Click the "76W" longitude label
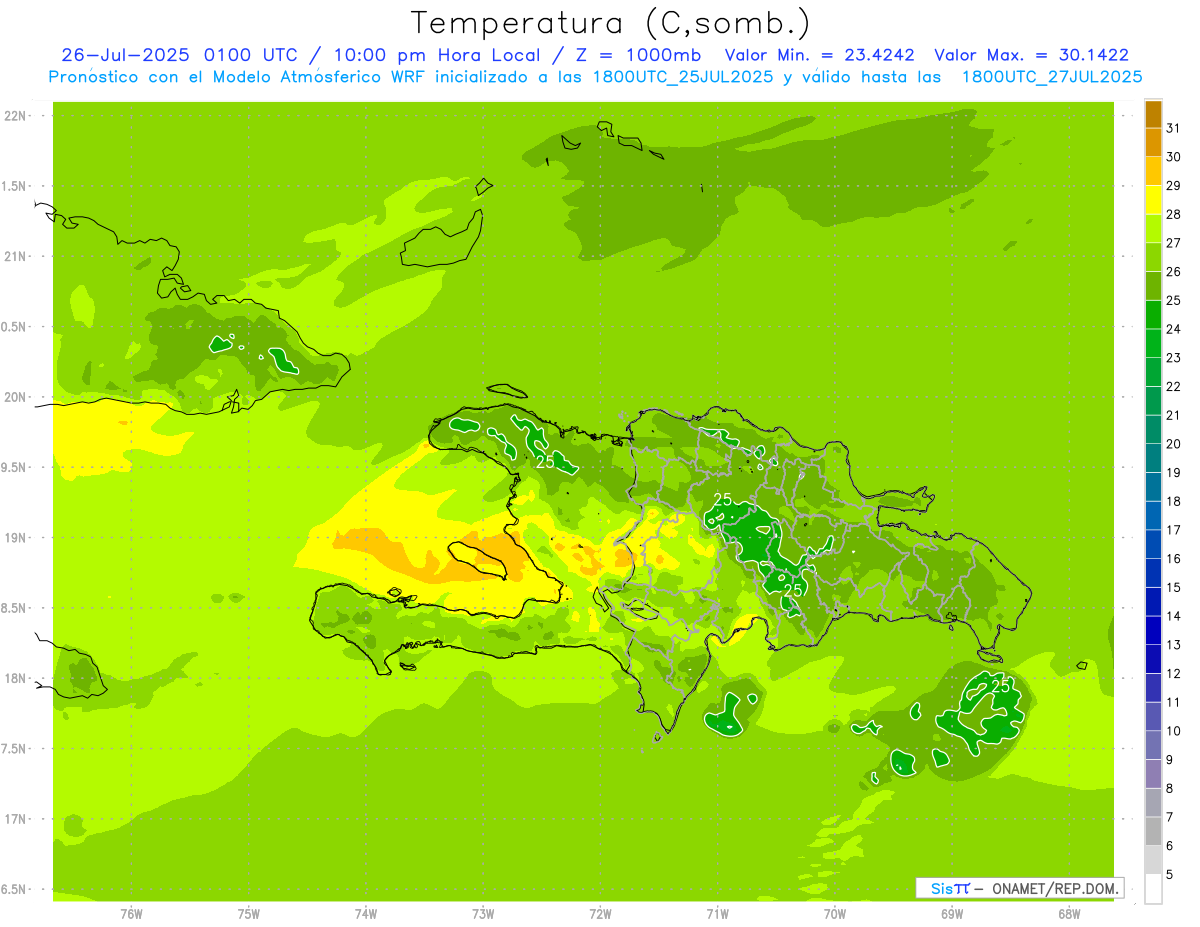The height and width of the screenshot is (927, 1200). tap(131, 913)
